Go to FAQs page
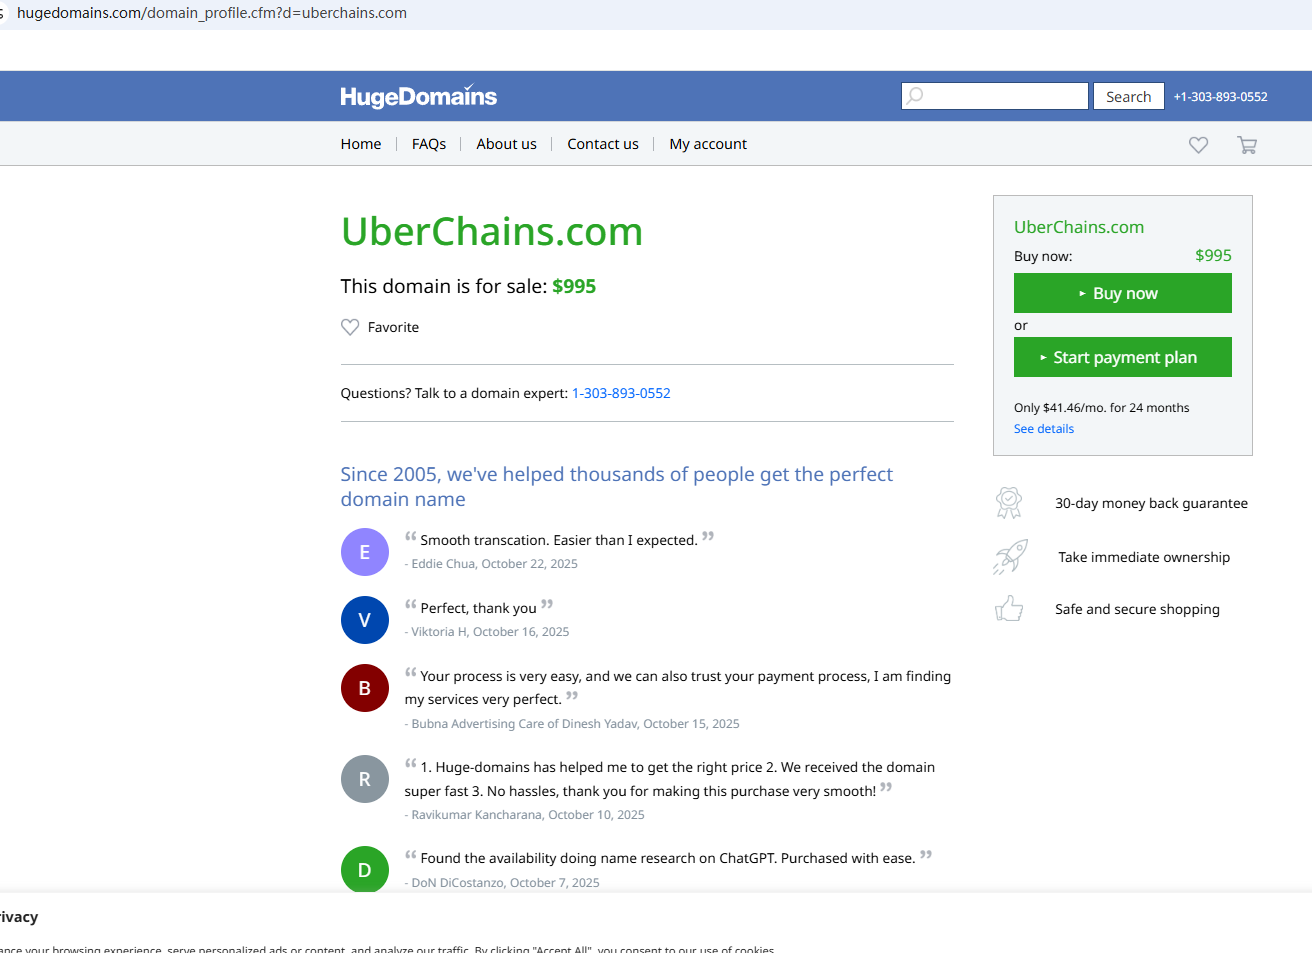Viewport: 1312px width, 953px height. (x=429, y=144)
